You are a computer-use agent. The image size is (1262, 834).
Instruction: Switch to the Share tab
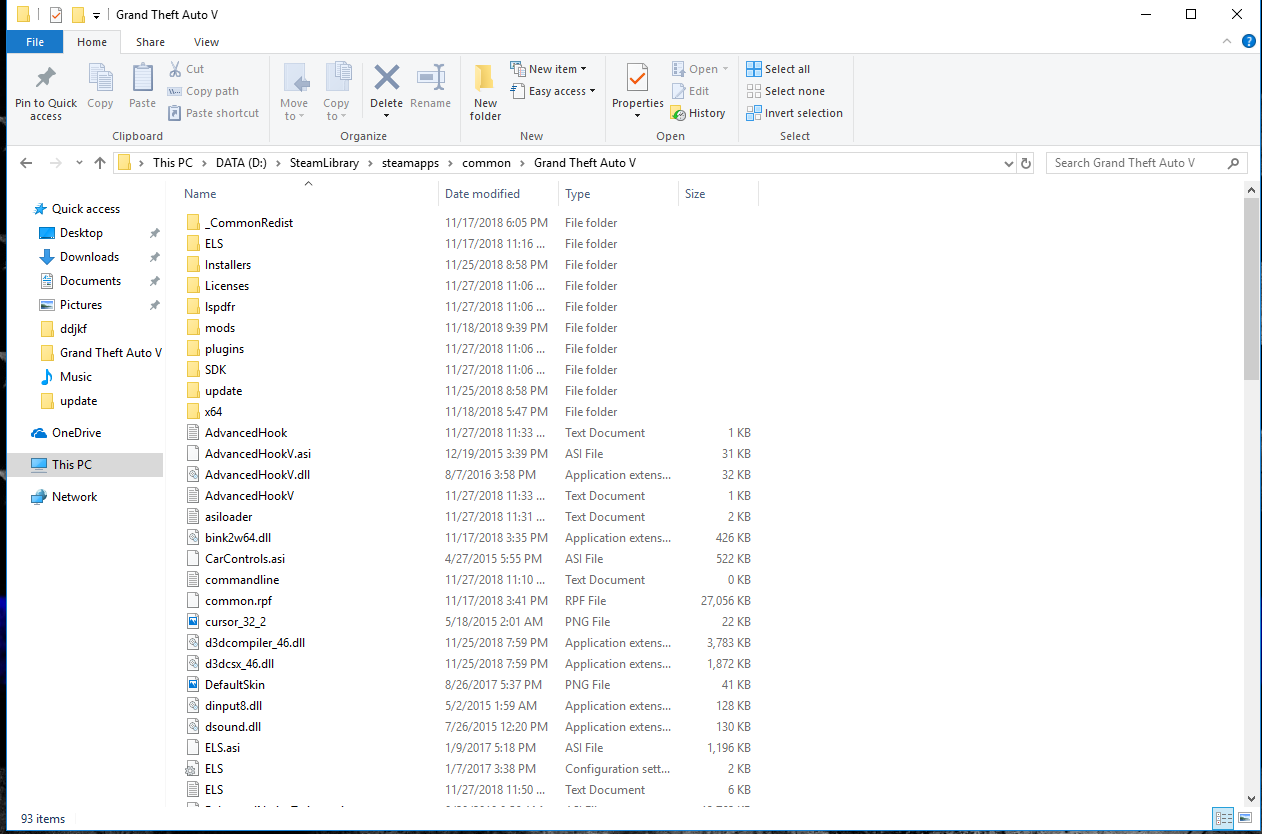(x=151, y=42)
